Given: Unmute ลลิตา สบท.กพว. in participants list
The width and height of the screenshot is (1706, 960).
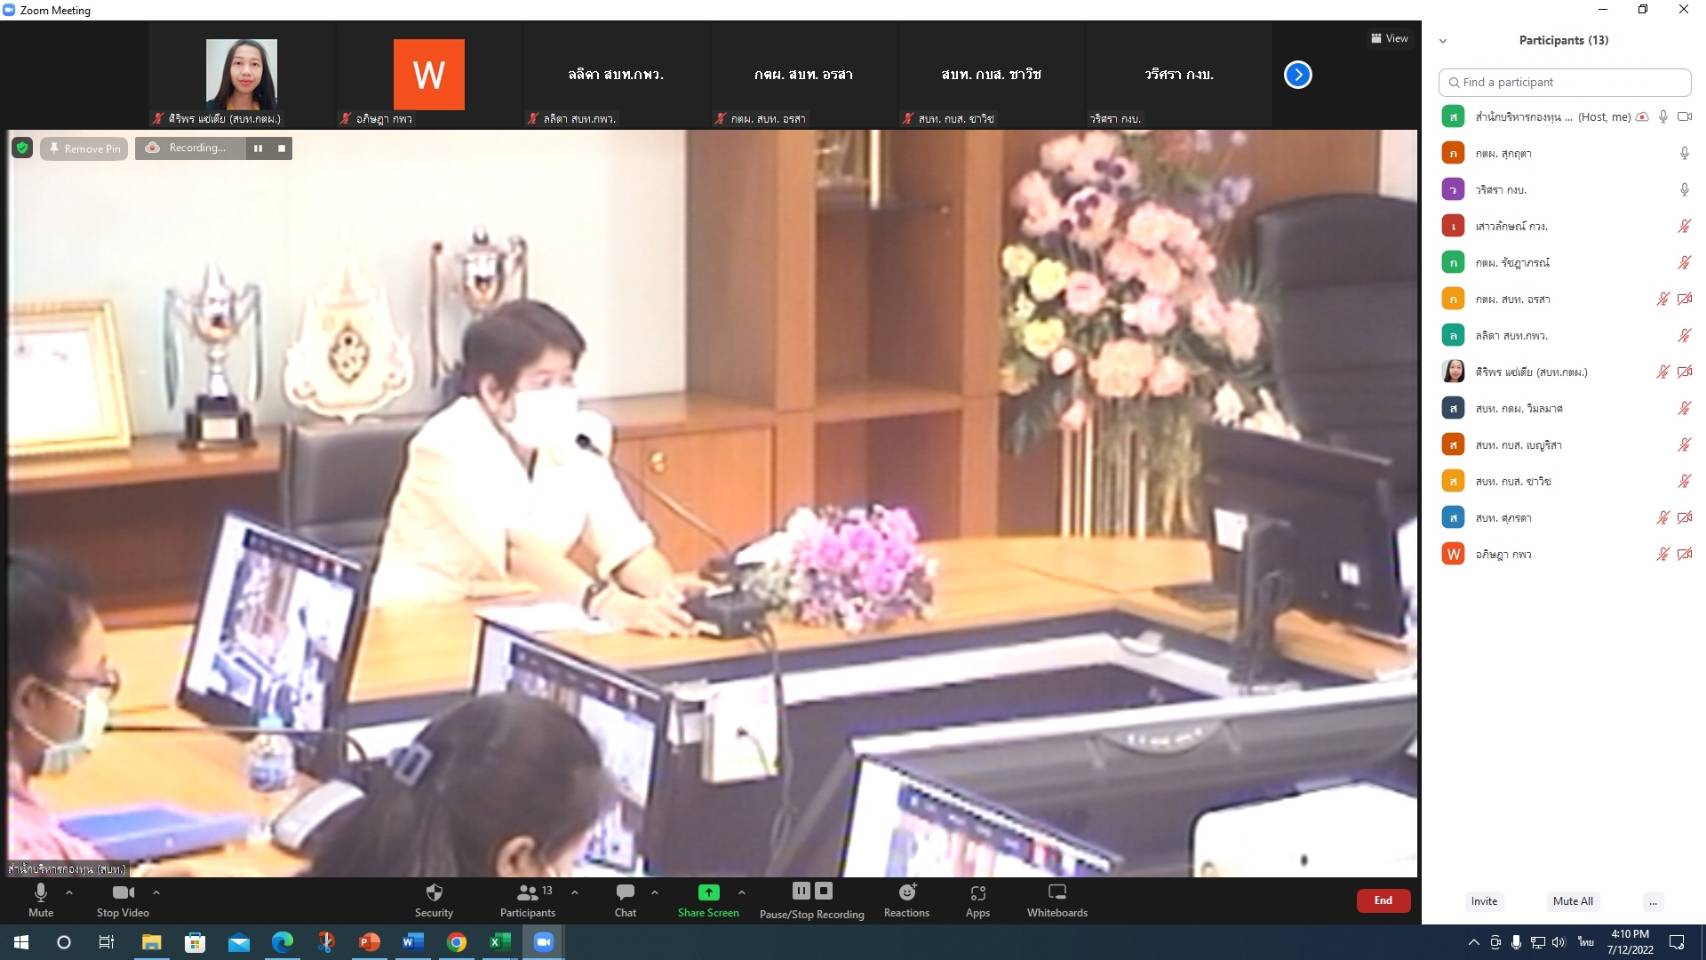Looking at the screenshot, I should pos(1684,335).
